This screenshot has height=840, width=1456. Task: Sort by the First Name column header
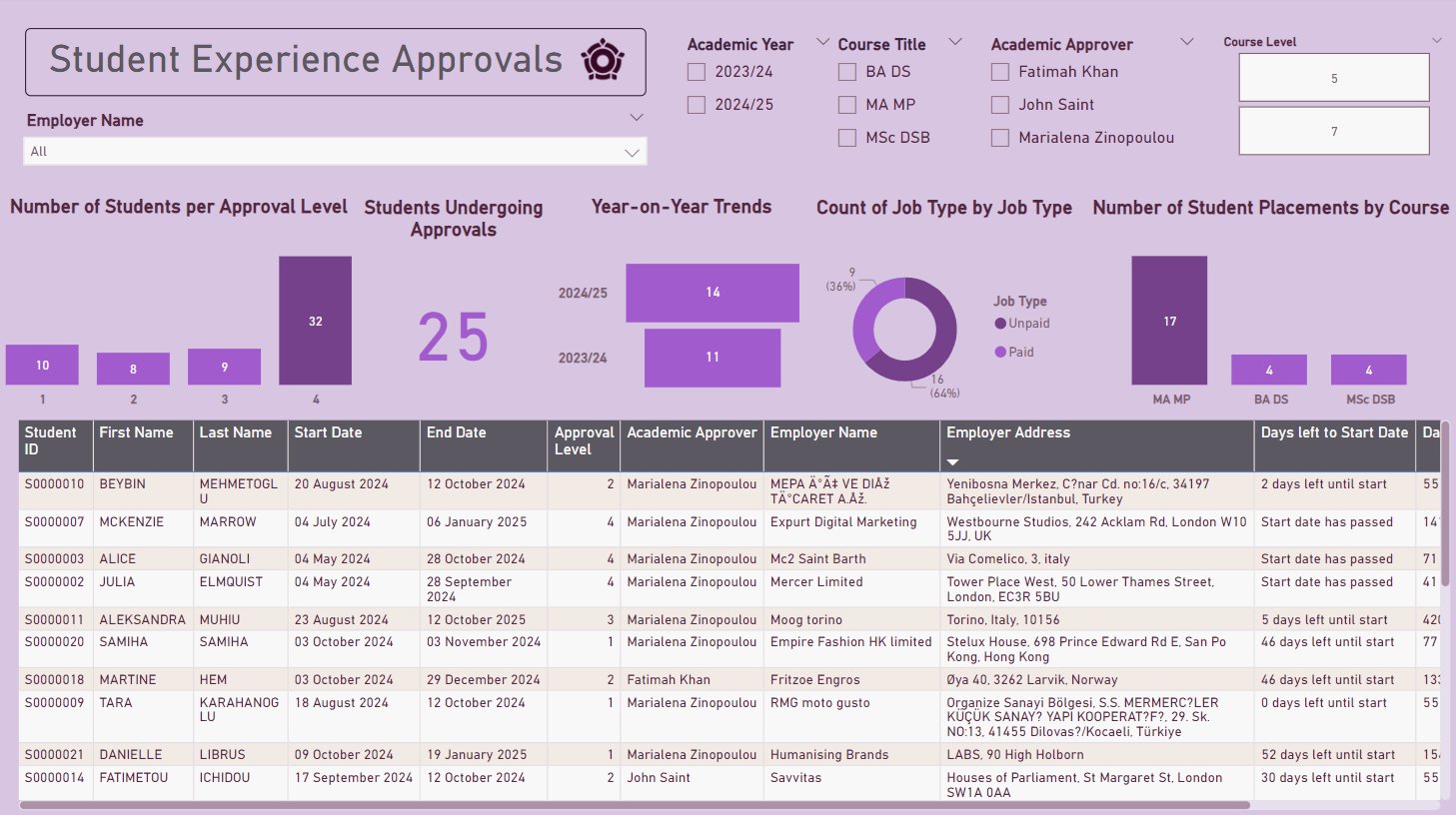pyautogui.click(x=143, y=446)
